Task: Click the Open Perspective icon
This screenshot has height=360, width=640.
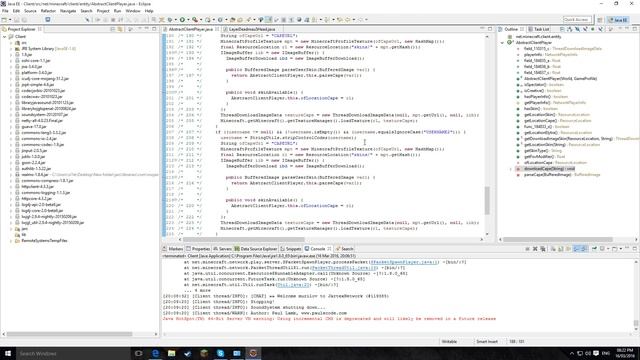Action: click(x=600, y=20)
